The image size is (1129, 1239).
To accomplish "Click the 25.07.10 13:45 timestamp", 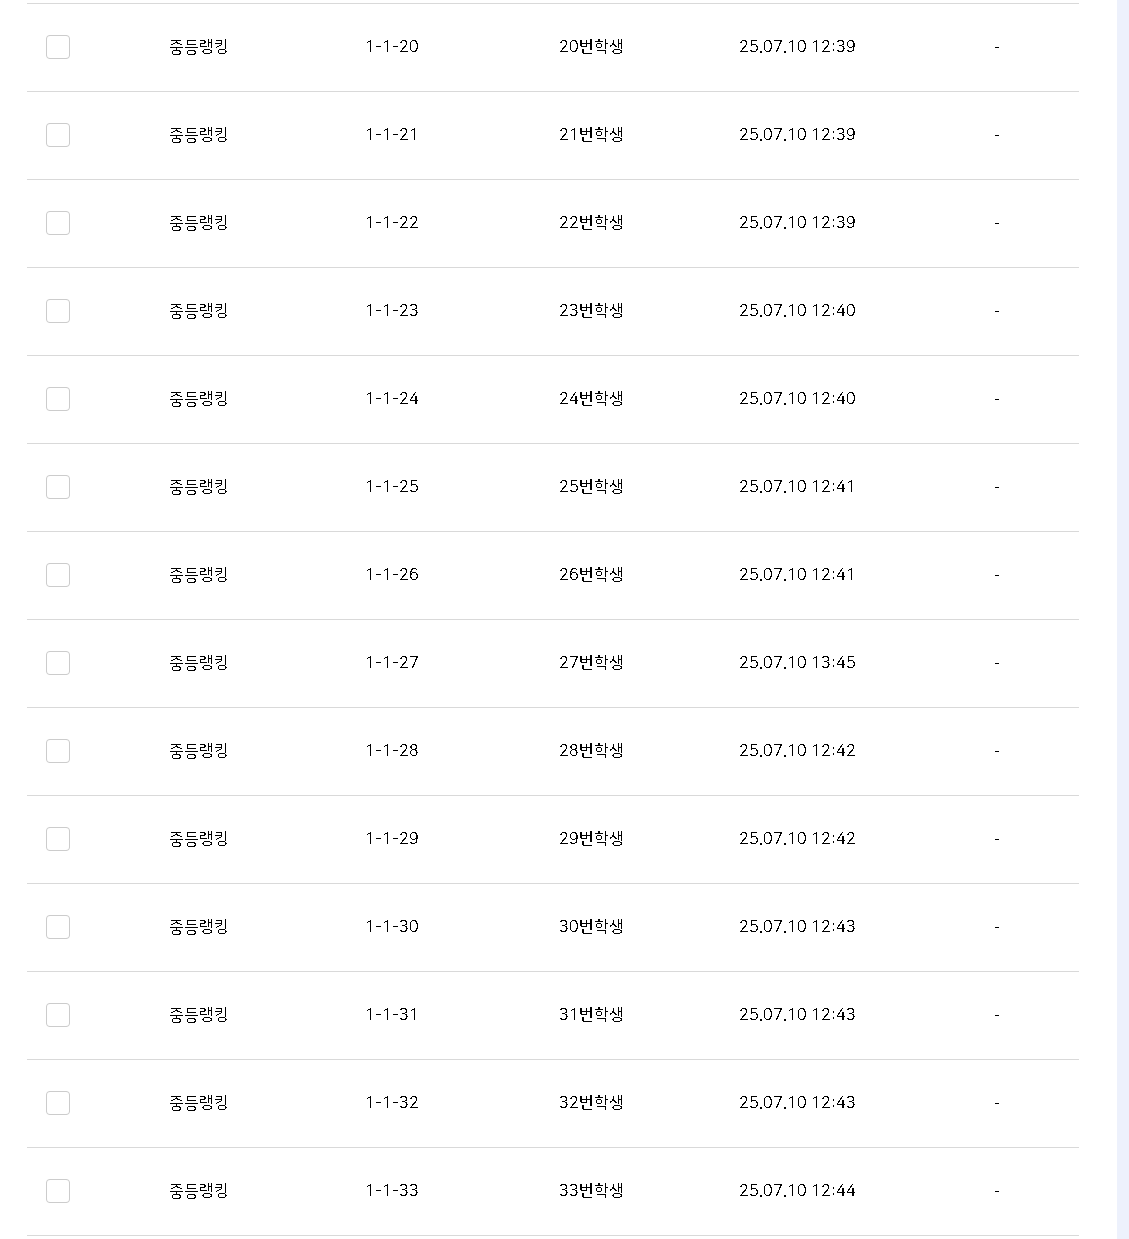I will 797,663.
